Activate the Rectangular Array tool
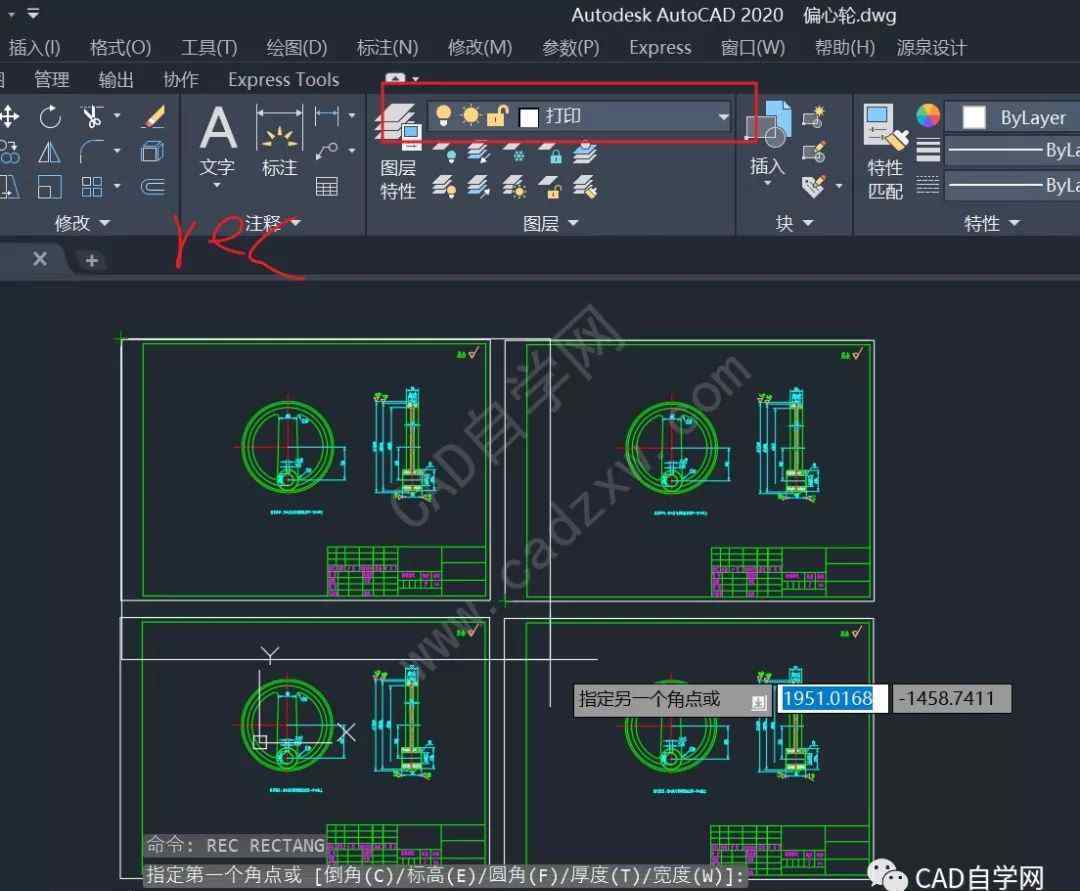This screenshot has height=891, width=1080. [91, 187]
